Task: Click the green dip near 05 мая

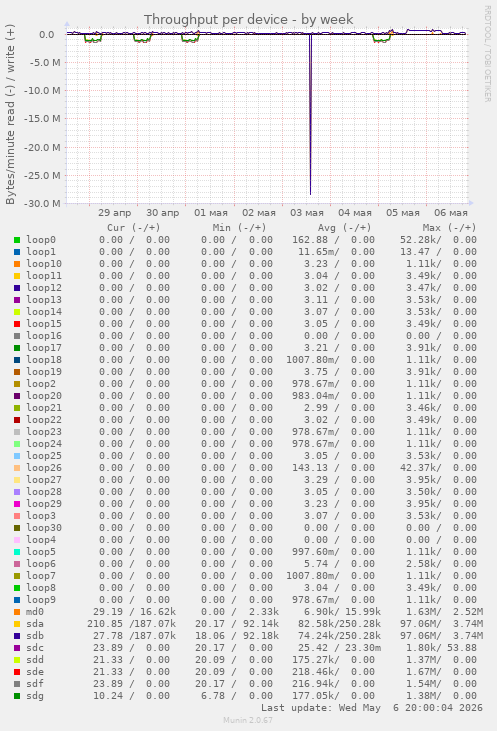Action: [381, 39]
